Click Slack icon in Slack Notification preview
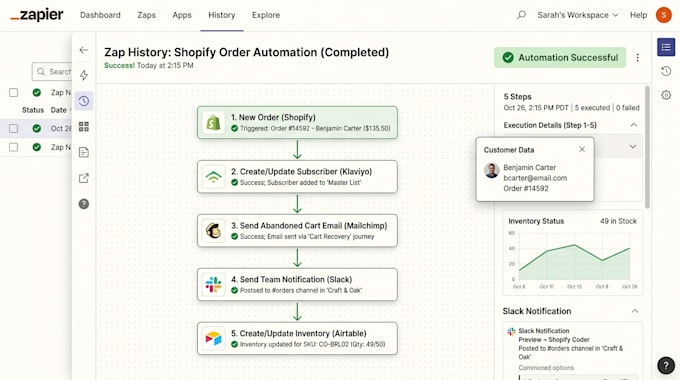 [x=511, y=331]
